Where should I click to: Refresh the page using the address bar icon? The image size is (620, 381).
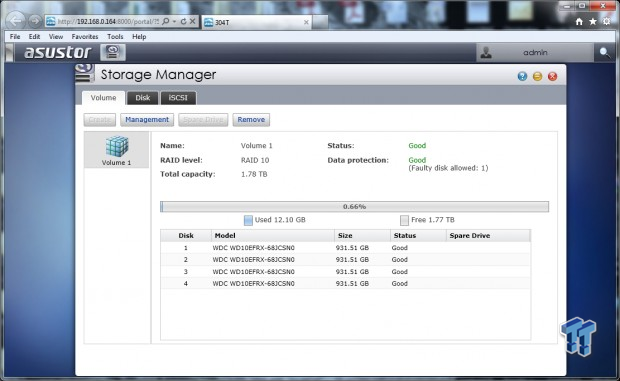[x=183, y=21]
